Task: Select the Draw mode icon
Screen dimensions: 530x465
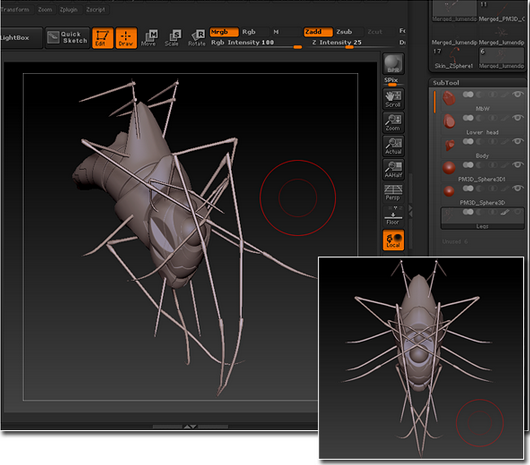Action: click(x=126, y=38)
